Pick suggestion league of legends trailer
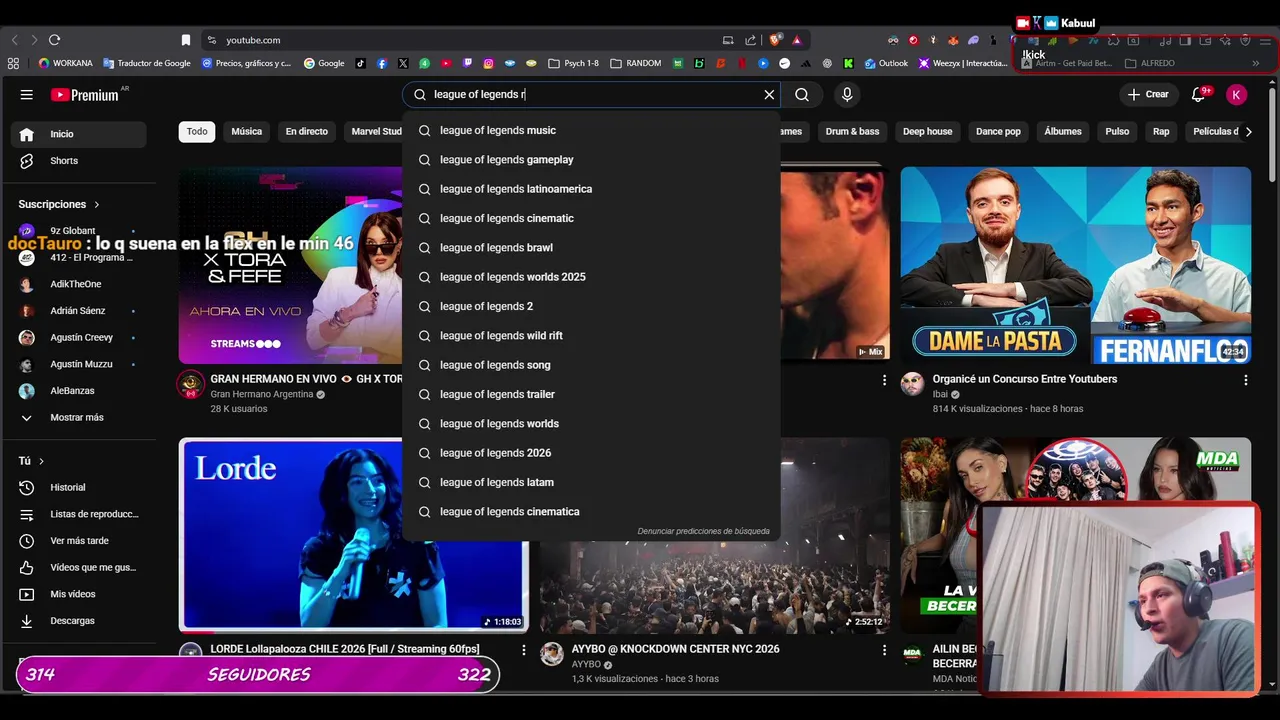 click(591, 394)
